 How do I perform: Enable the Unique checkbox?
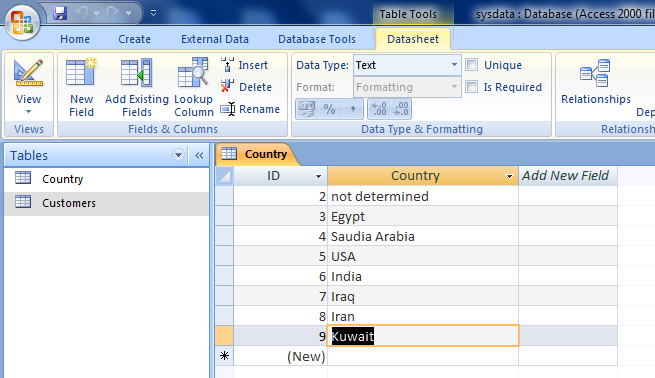click(472, 64)
